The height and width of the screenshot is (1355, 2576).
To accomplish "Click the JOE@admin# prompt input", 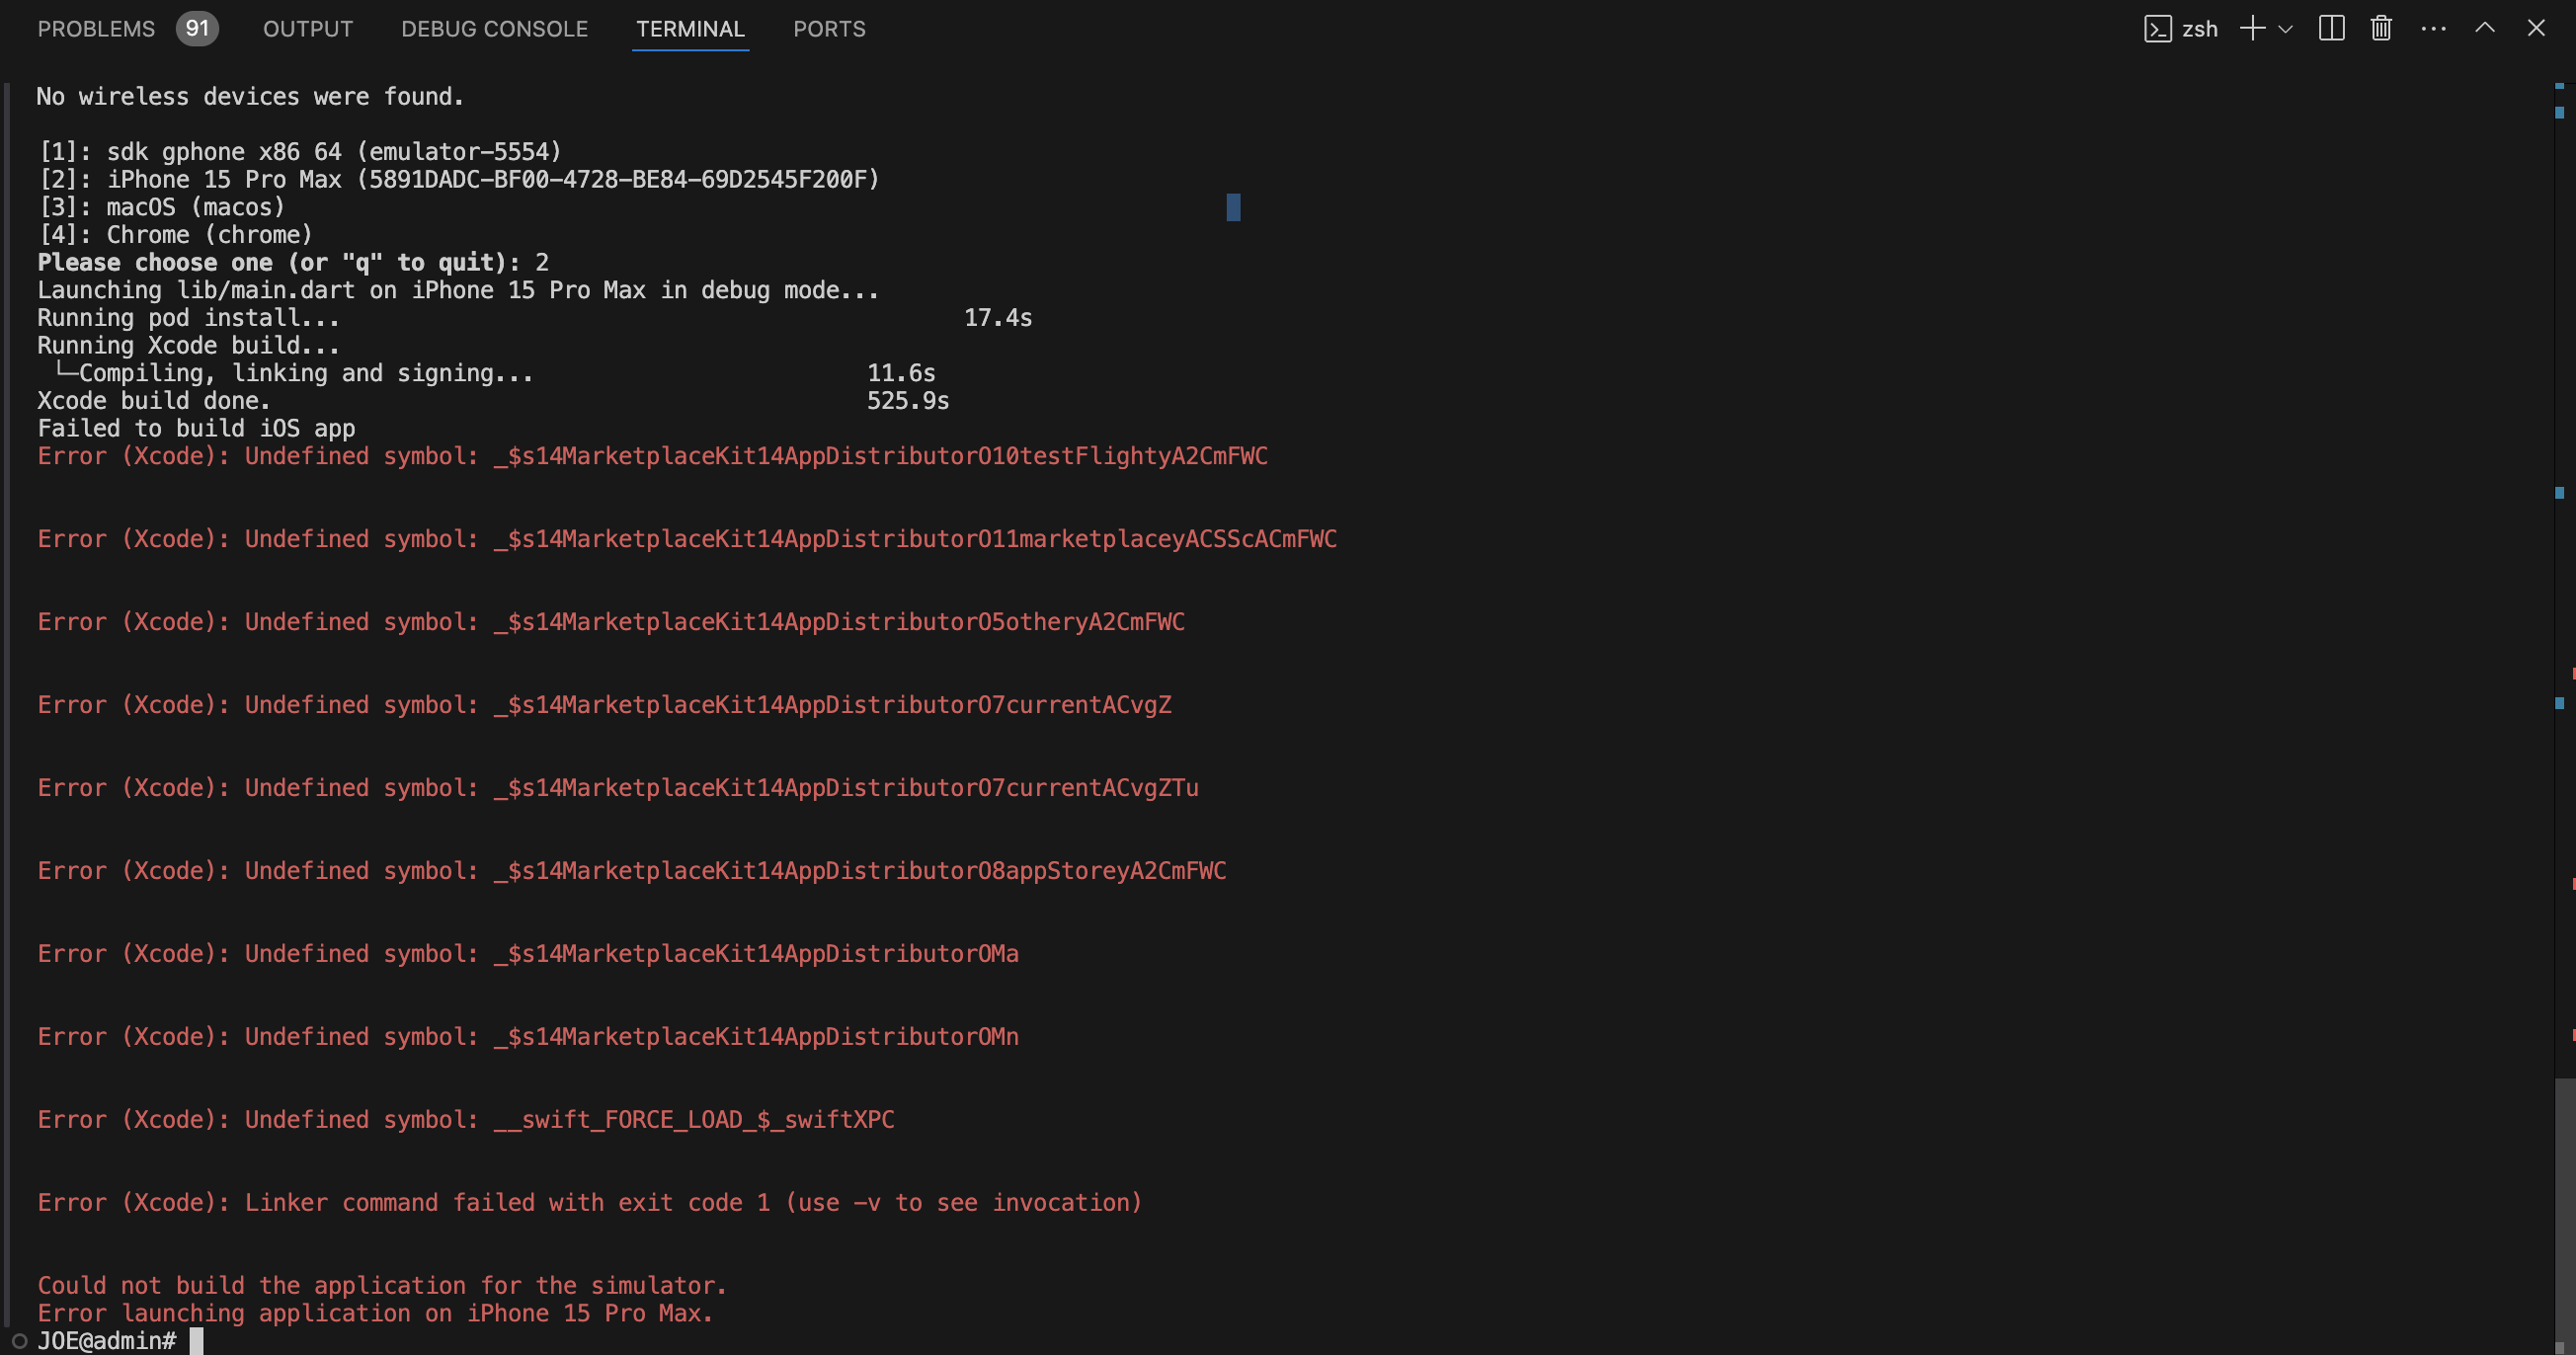I will (x=108, y=1341).
